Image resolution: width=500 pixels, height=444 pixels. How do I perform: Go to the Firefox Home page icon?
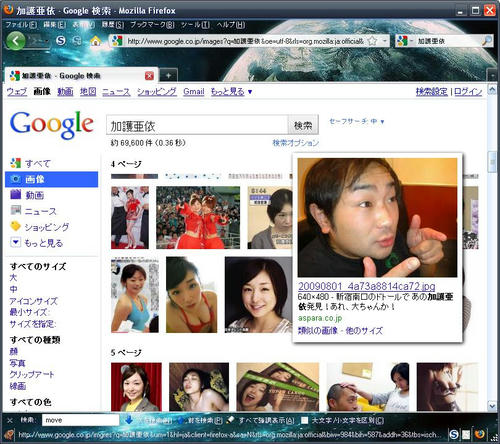(95, 41)
